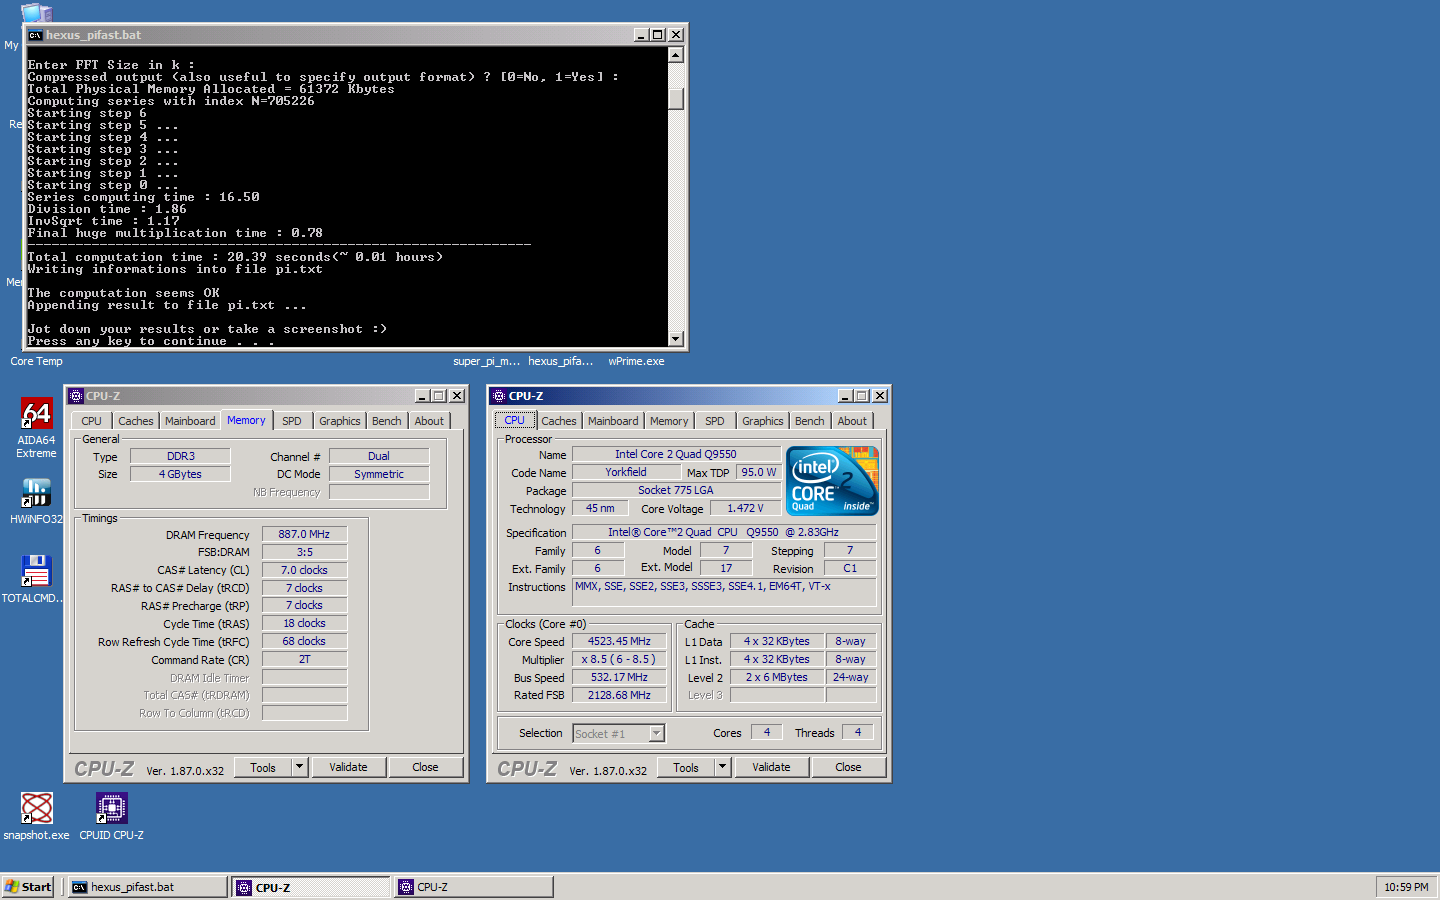Click Bus Speed 532.17 MHz value
The height and width of the screenshot is (900, 1440).
619,677
